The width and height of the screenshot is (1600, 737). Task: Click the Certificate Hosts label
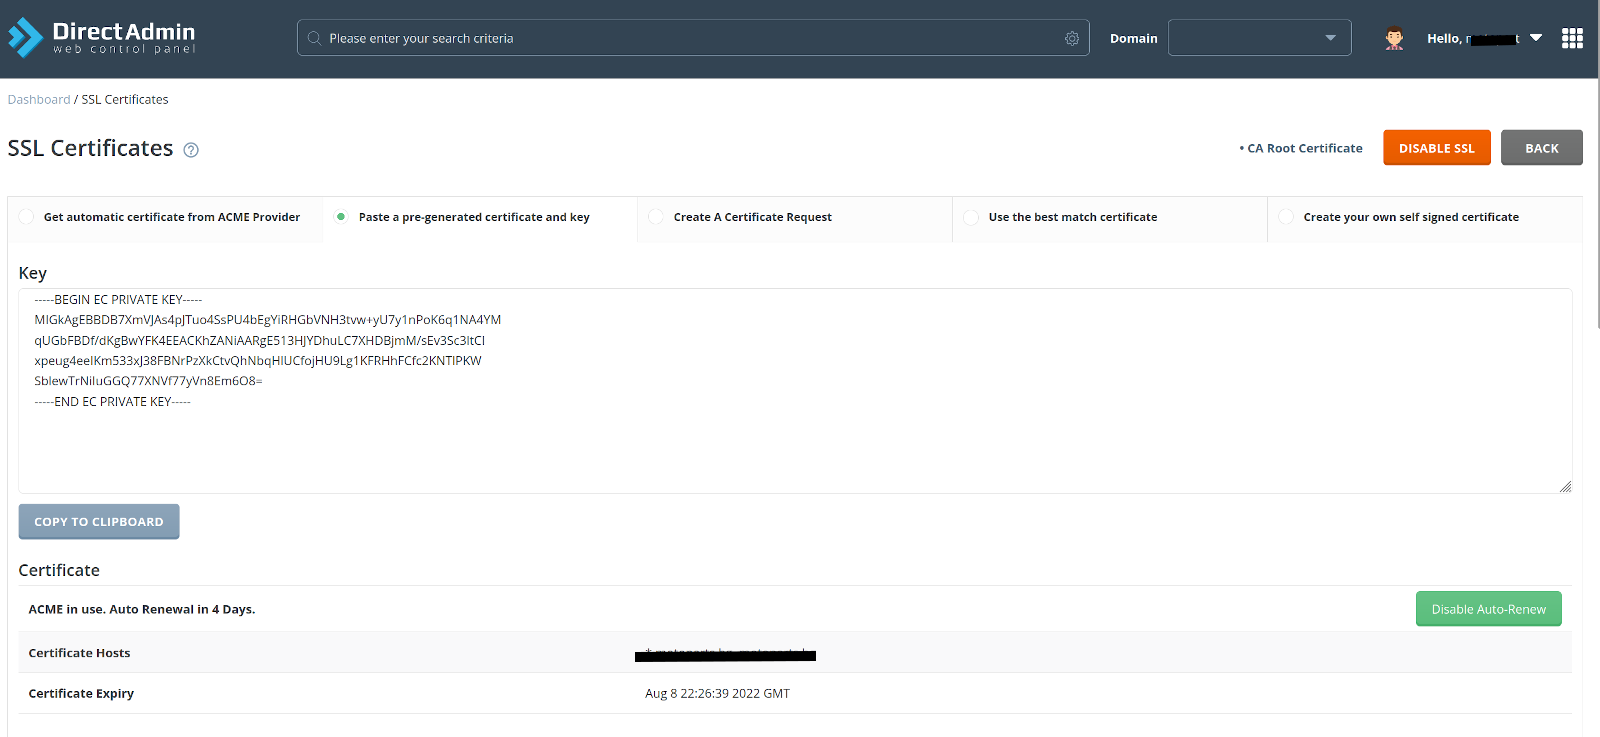coord(79,653)
